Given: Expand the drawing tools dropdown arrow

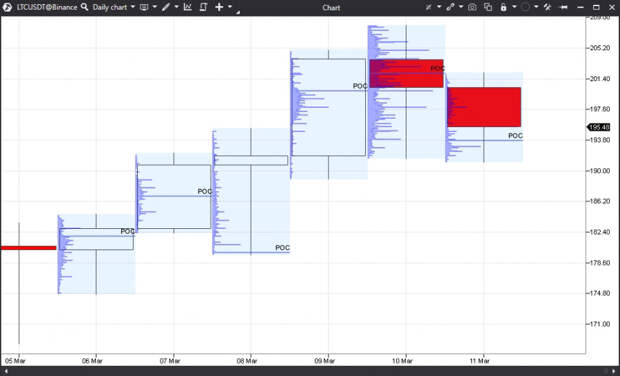Looking at the screenshot, I should [x=176, y=7].
